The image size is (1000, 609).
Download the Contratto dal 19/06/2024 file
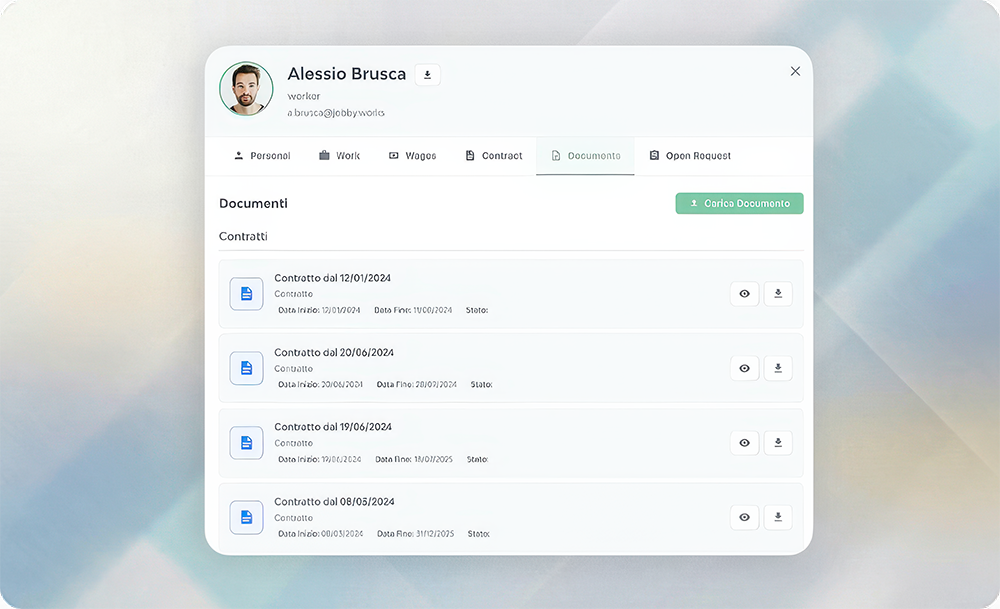coord(778,442)
